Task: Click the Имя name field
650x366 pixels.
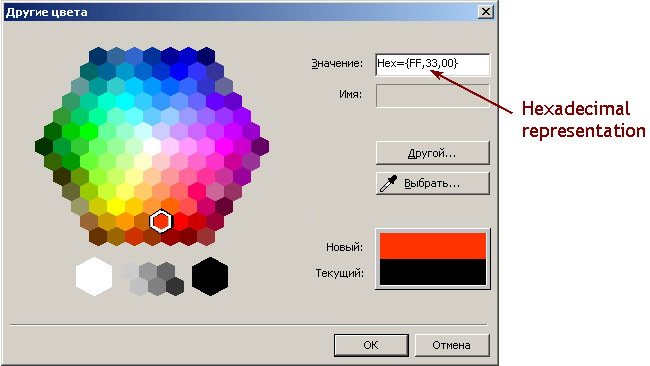Action: [x=432, y=96]
